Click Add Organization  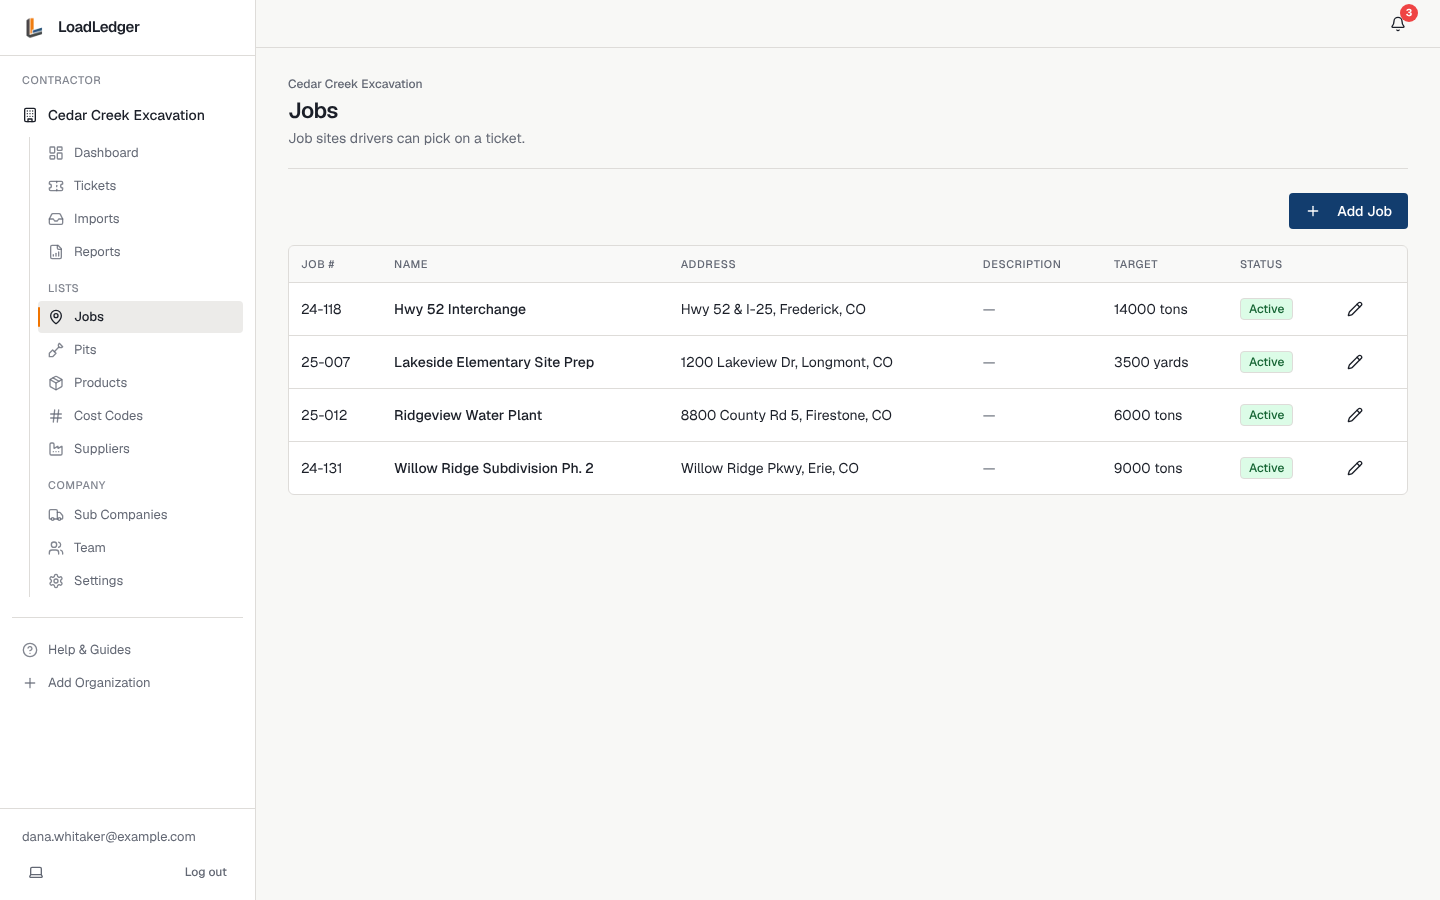[127, 683]
